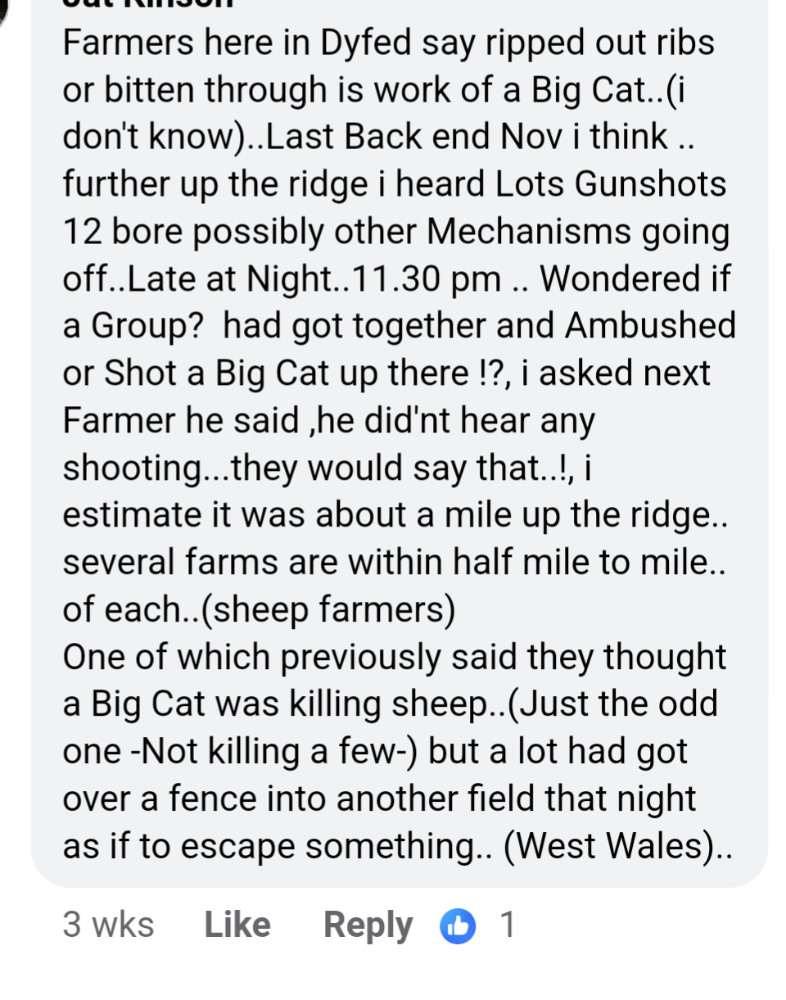Image resolution: width=786 pixels, height=1000 pixels.
Task: Click the word shooting in the comment
Action: [132, 469]
